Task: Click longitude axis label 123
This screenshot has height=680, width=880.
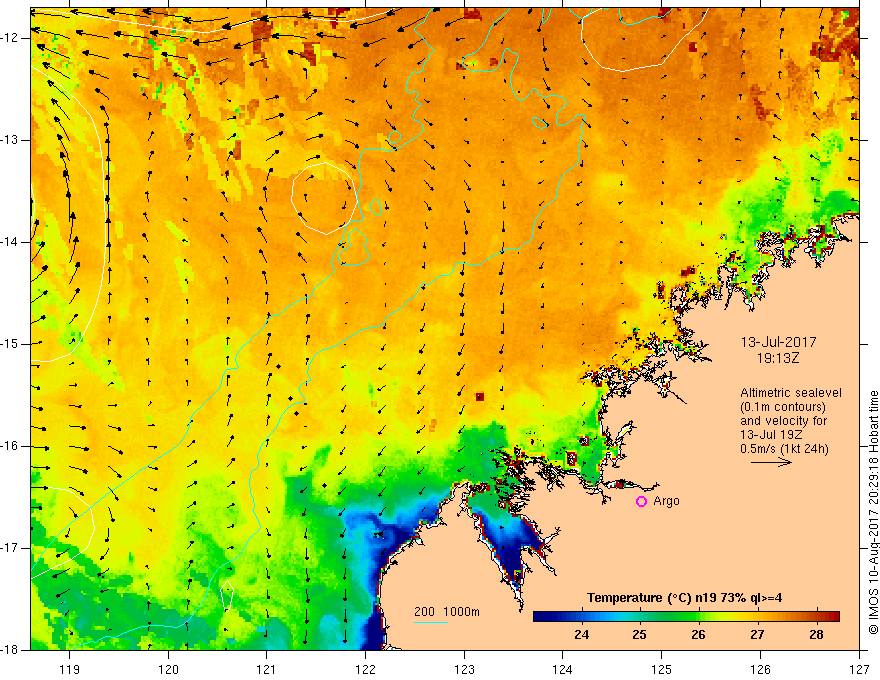Action: point(464,669)
